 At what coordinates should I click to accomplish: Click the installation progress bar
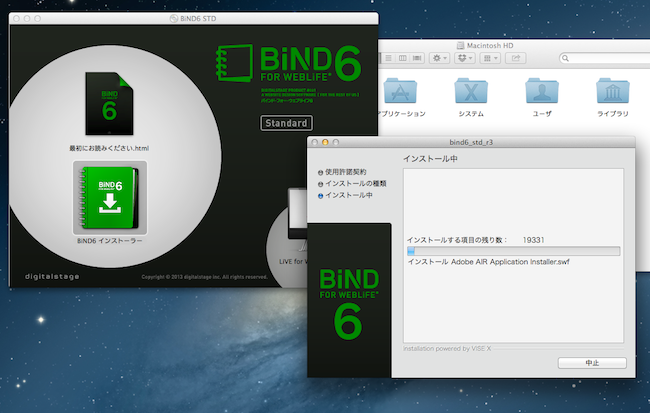(514, 251)
